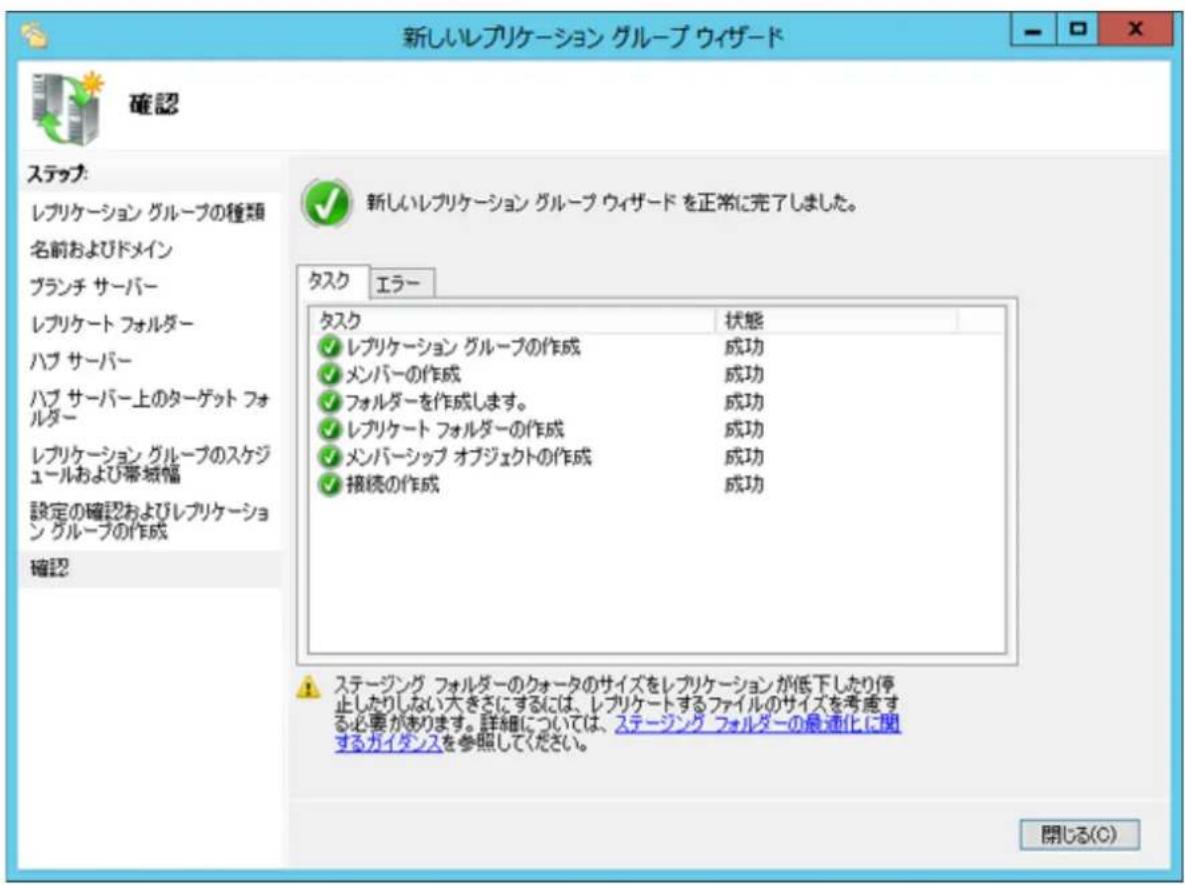Click the checkmark icon beside レプリケート フォルダーの作成
The image size is (1185, 885).
pyautogui.click(x=330, y=429)
